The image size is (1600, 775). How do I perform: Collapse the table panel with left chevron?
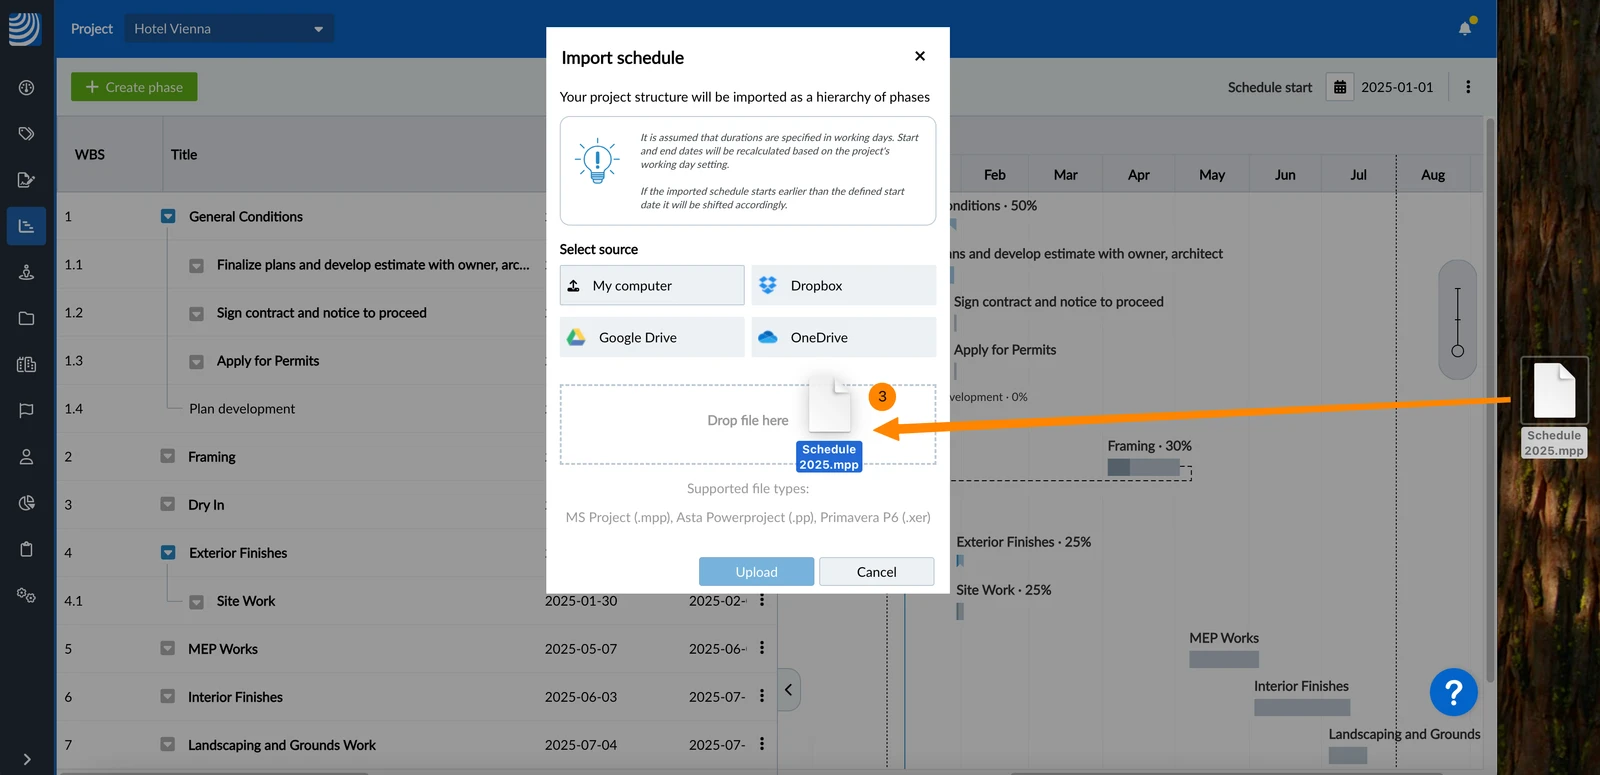pyautogui.click(x=788, y=690)
